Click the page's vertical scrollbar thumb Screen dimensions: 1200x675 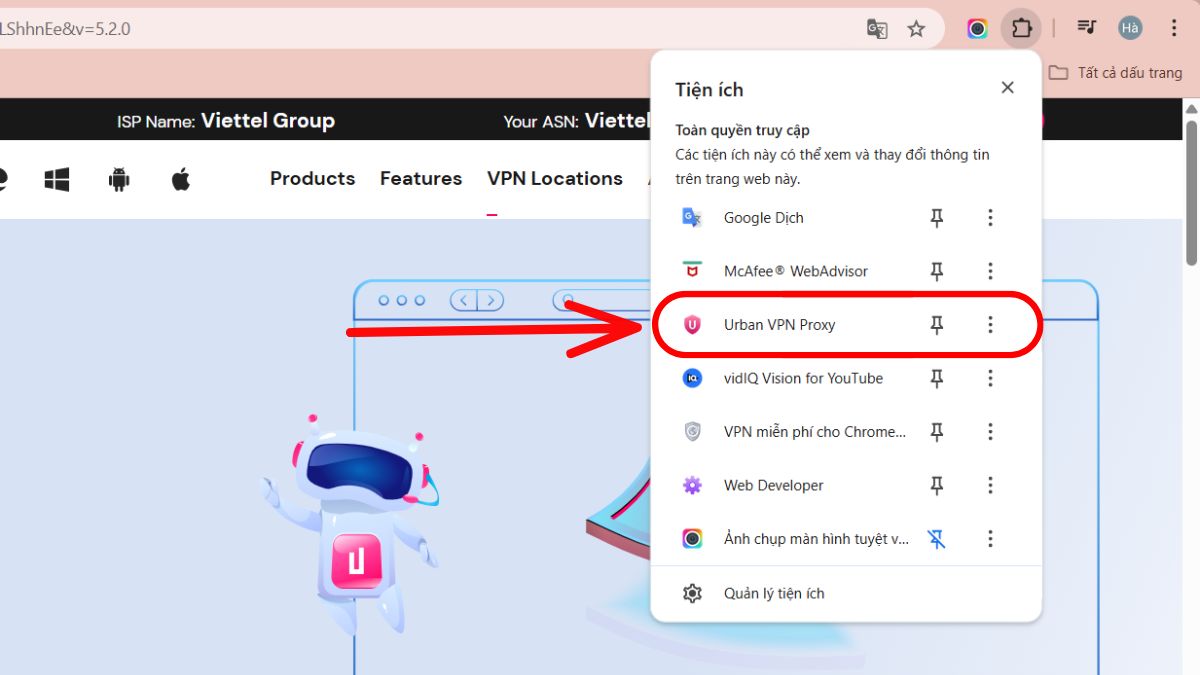(1191, 192)
